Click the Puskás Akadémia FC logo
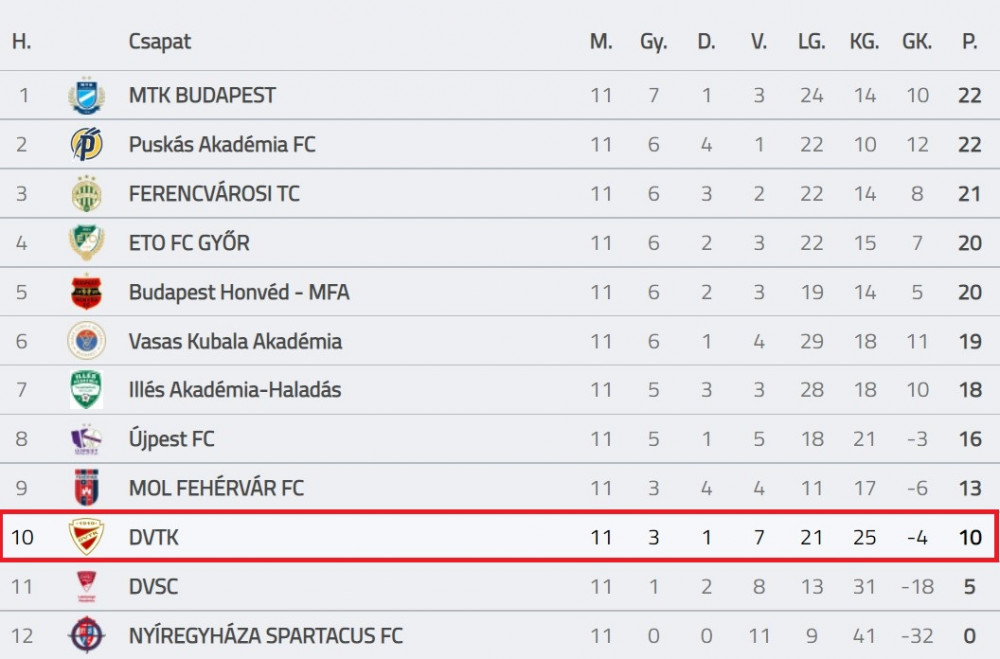 [x=86, y=145]
